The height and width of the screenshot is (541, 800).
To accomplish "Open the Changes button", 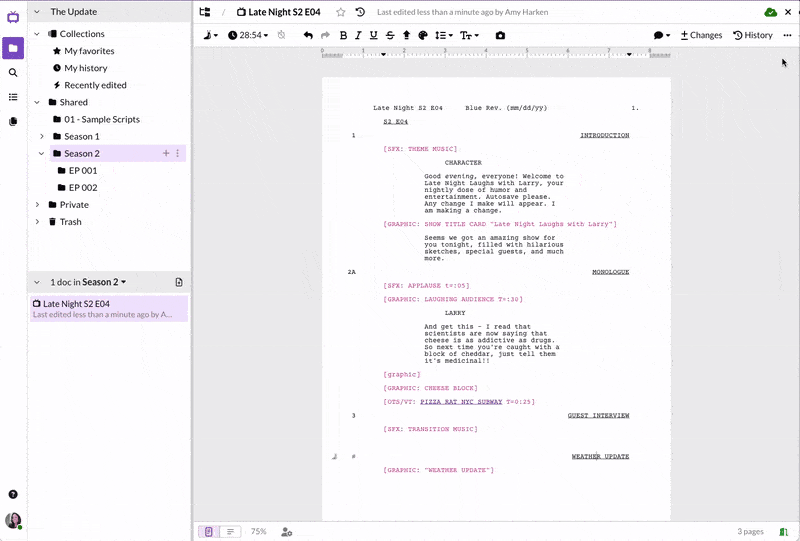I will pos(701,35).
